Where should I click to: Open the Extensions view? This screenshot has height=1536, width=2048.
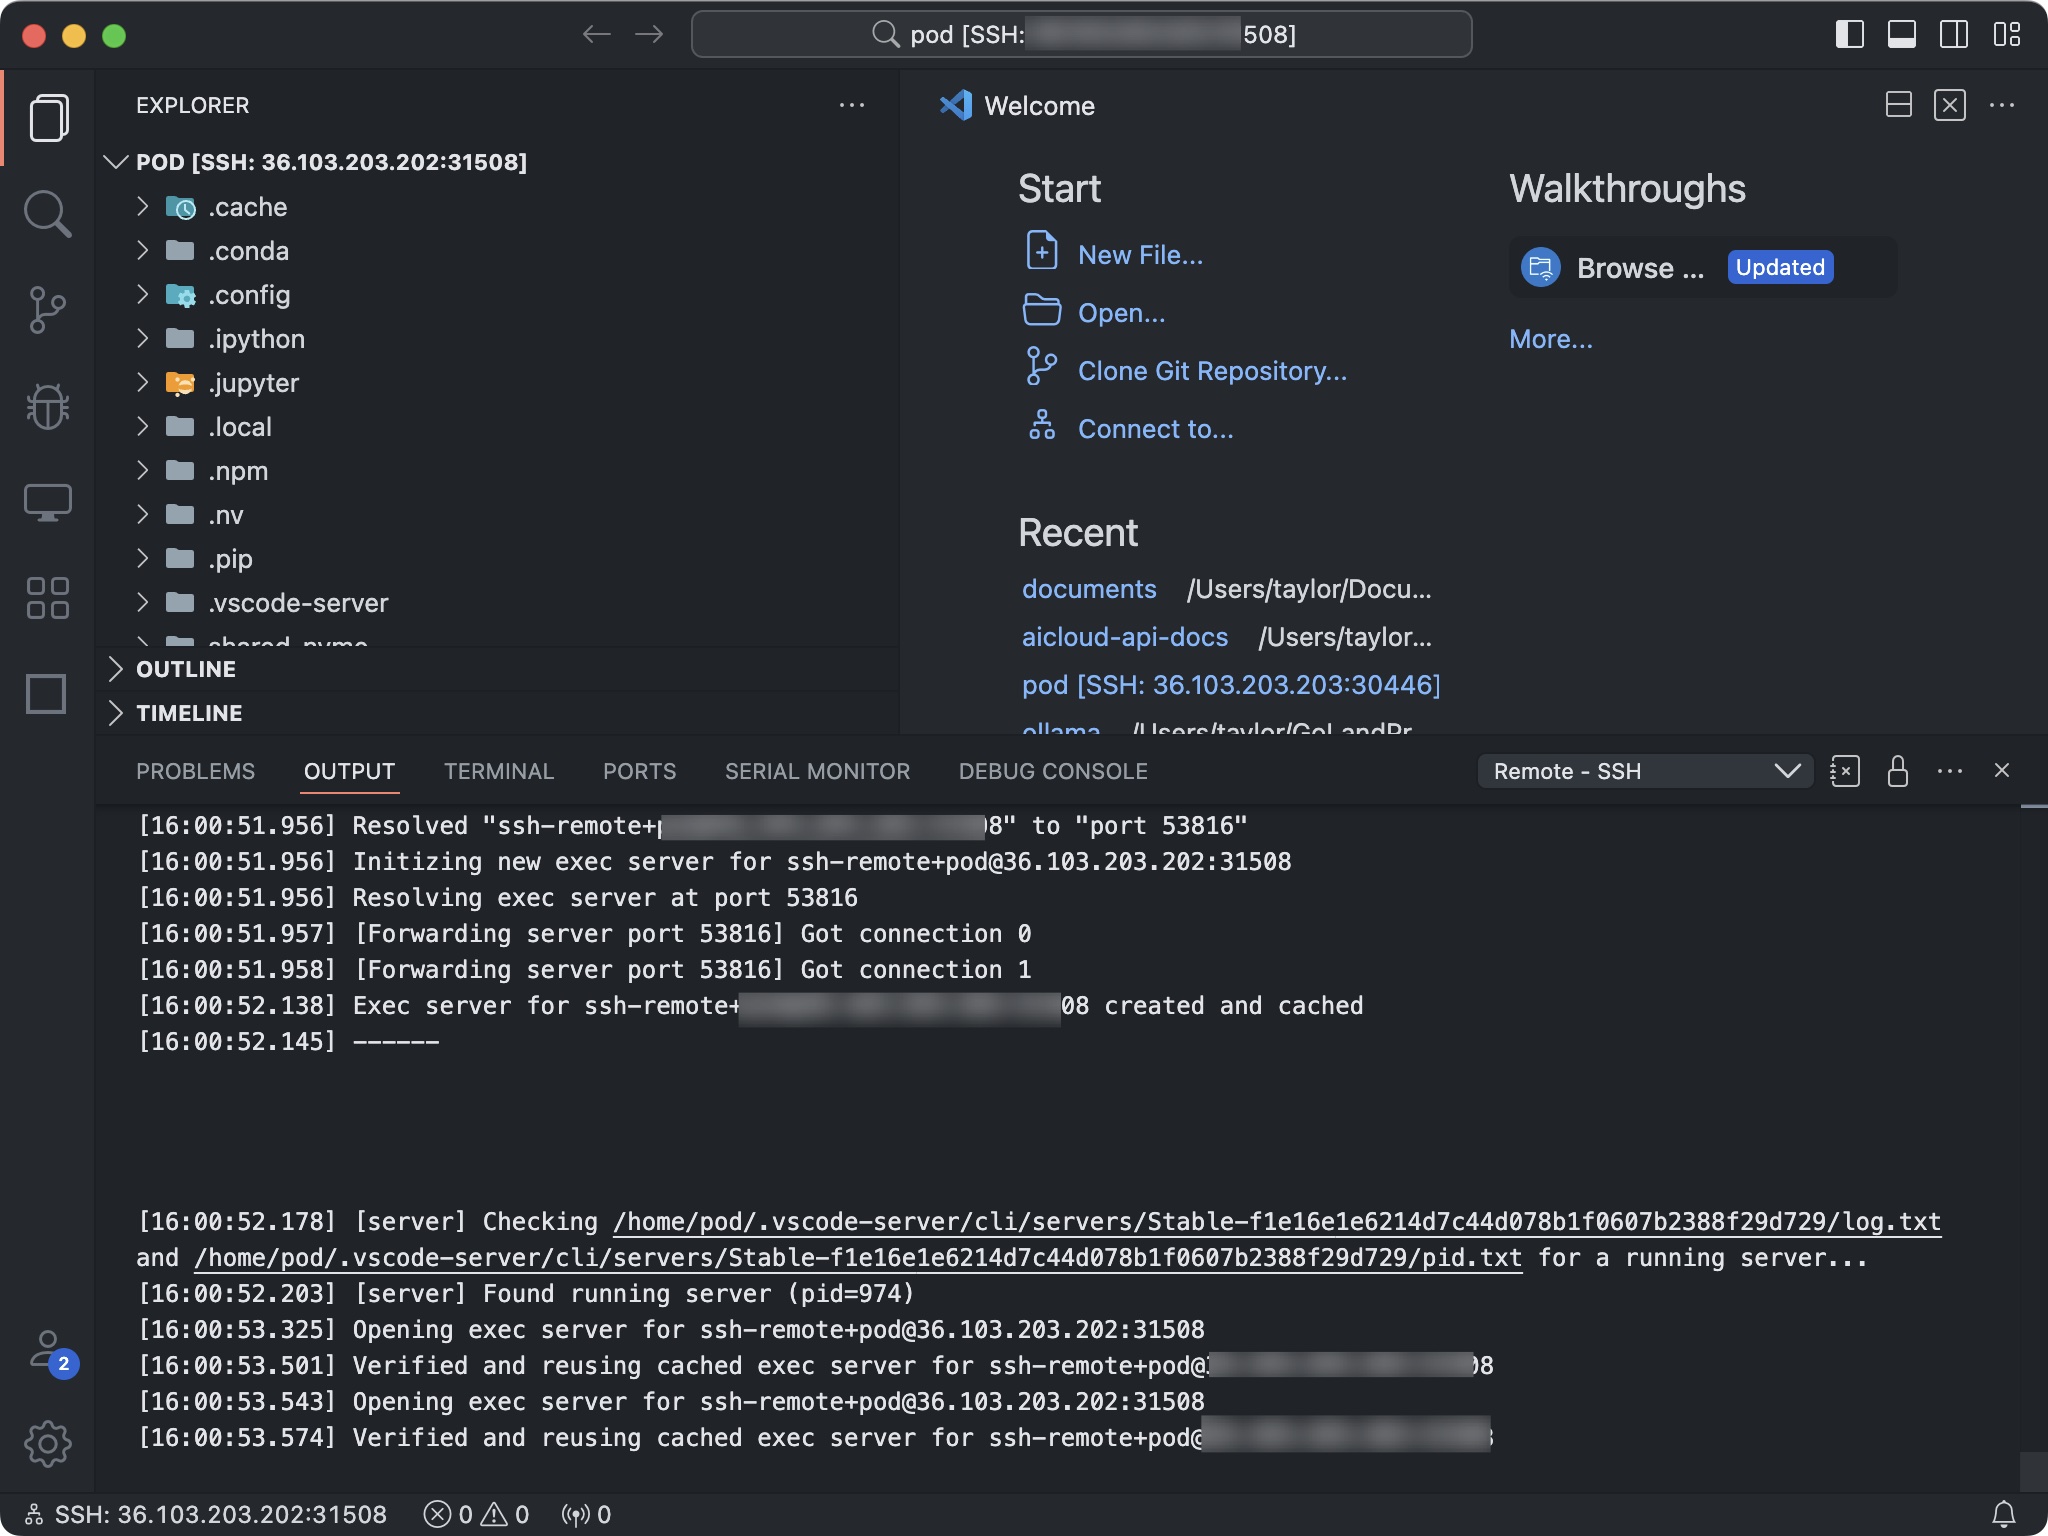tap(48, 598)
